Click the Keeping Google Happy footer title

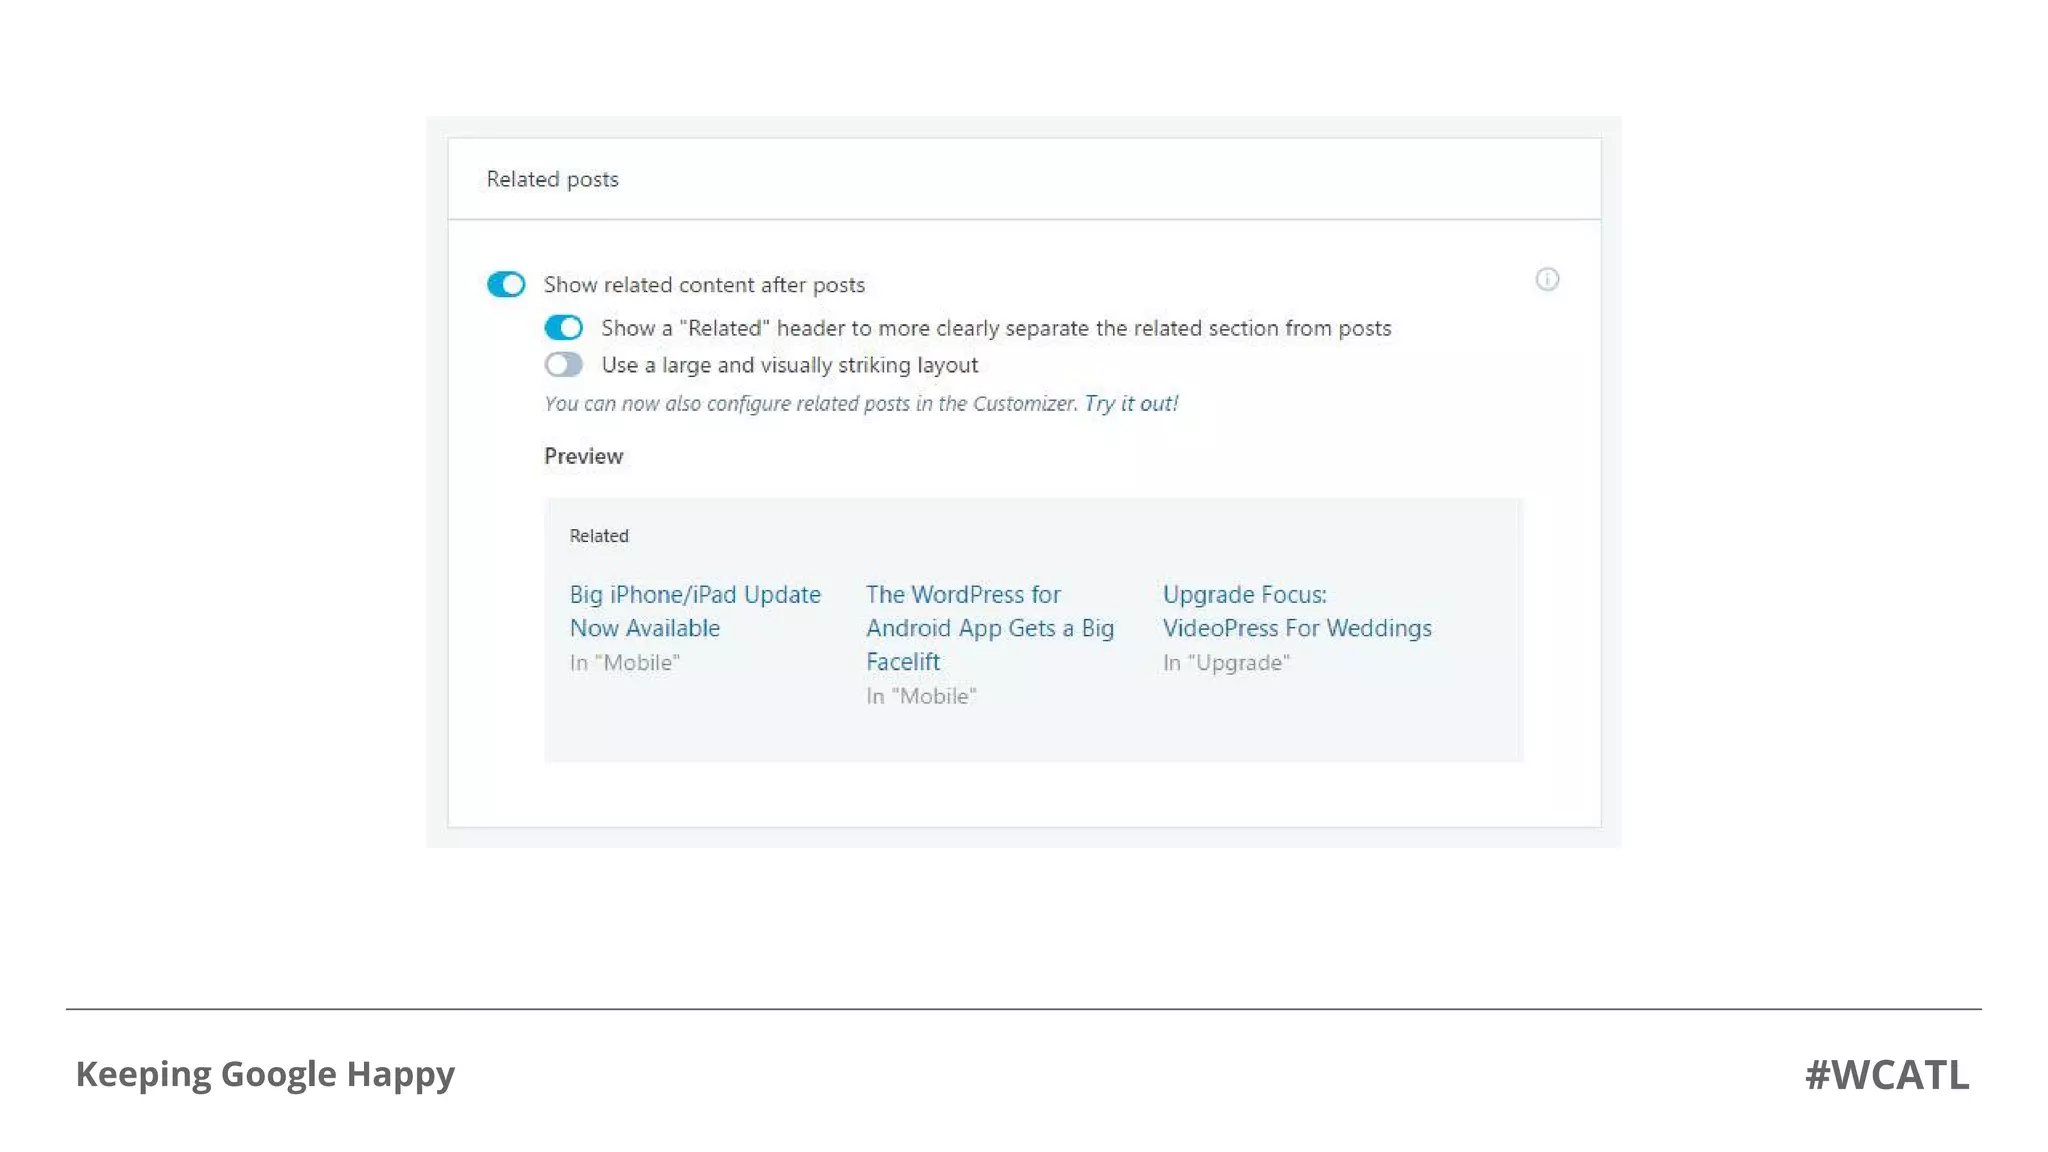tap(265, 1074)
